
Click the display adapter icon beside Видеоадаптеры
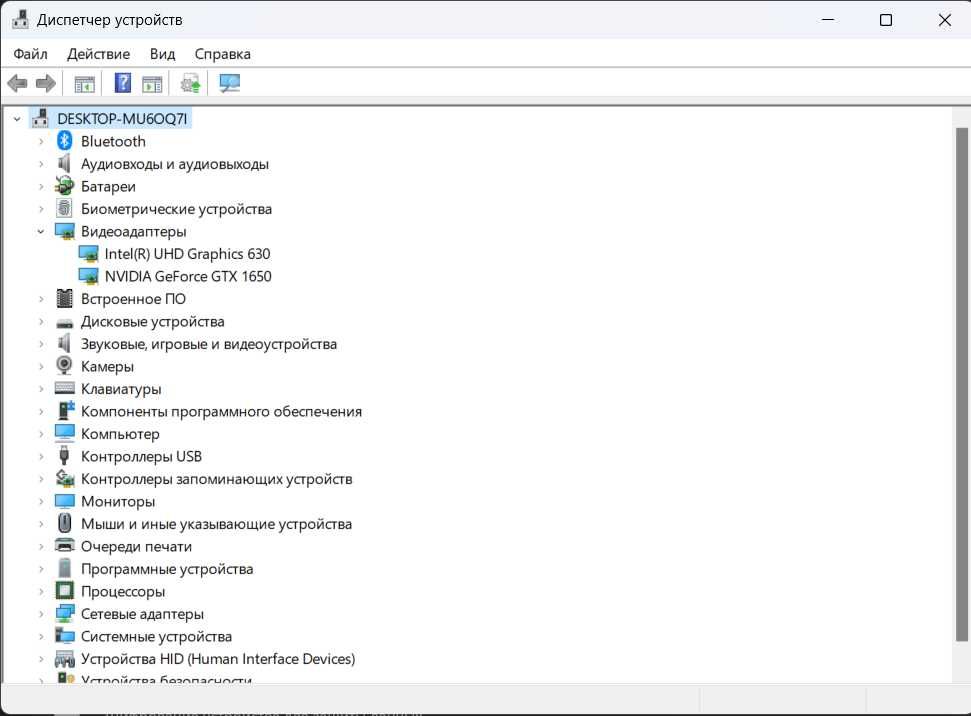[64, 231]
